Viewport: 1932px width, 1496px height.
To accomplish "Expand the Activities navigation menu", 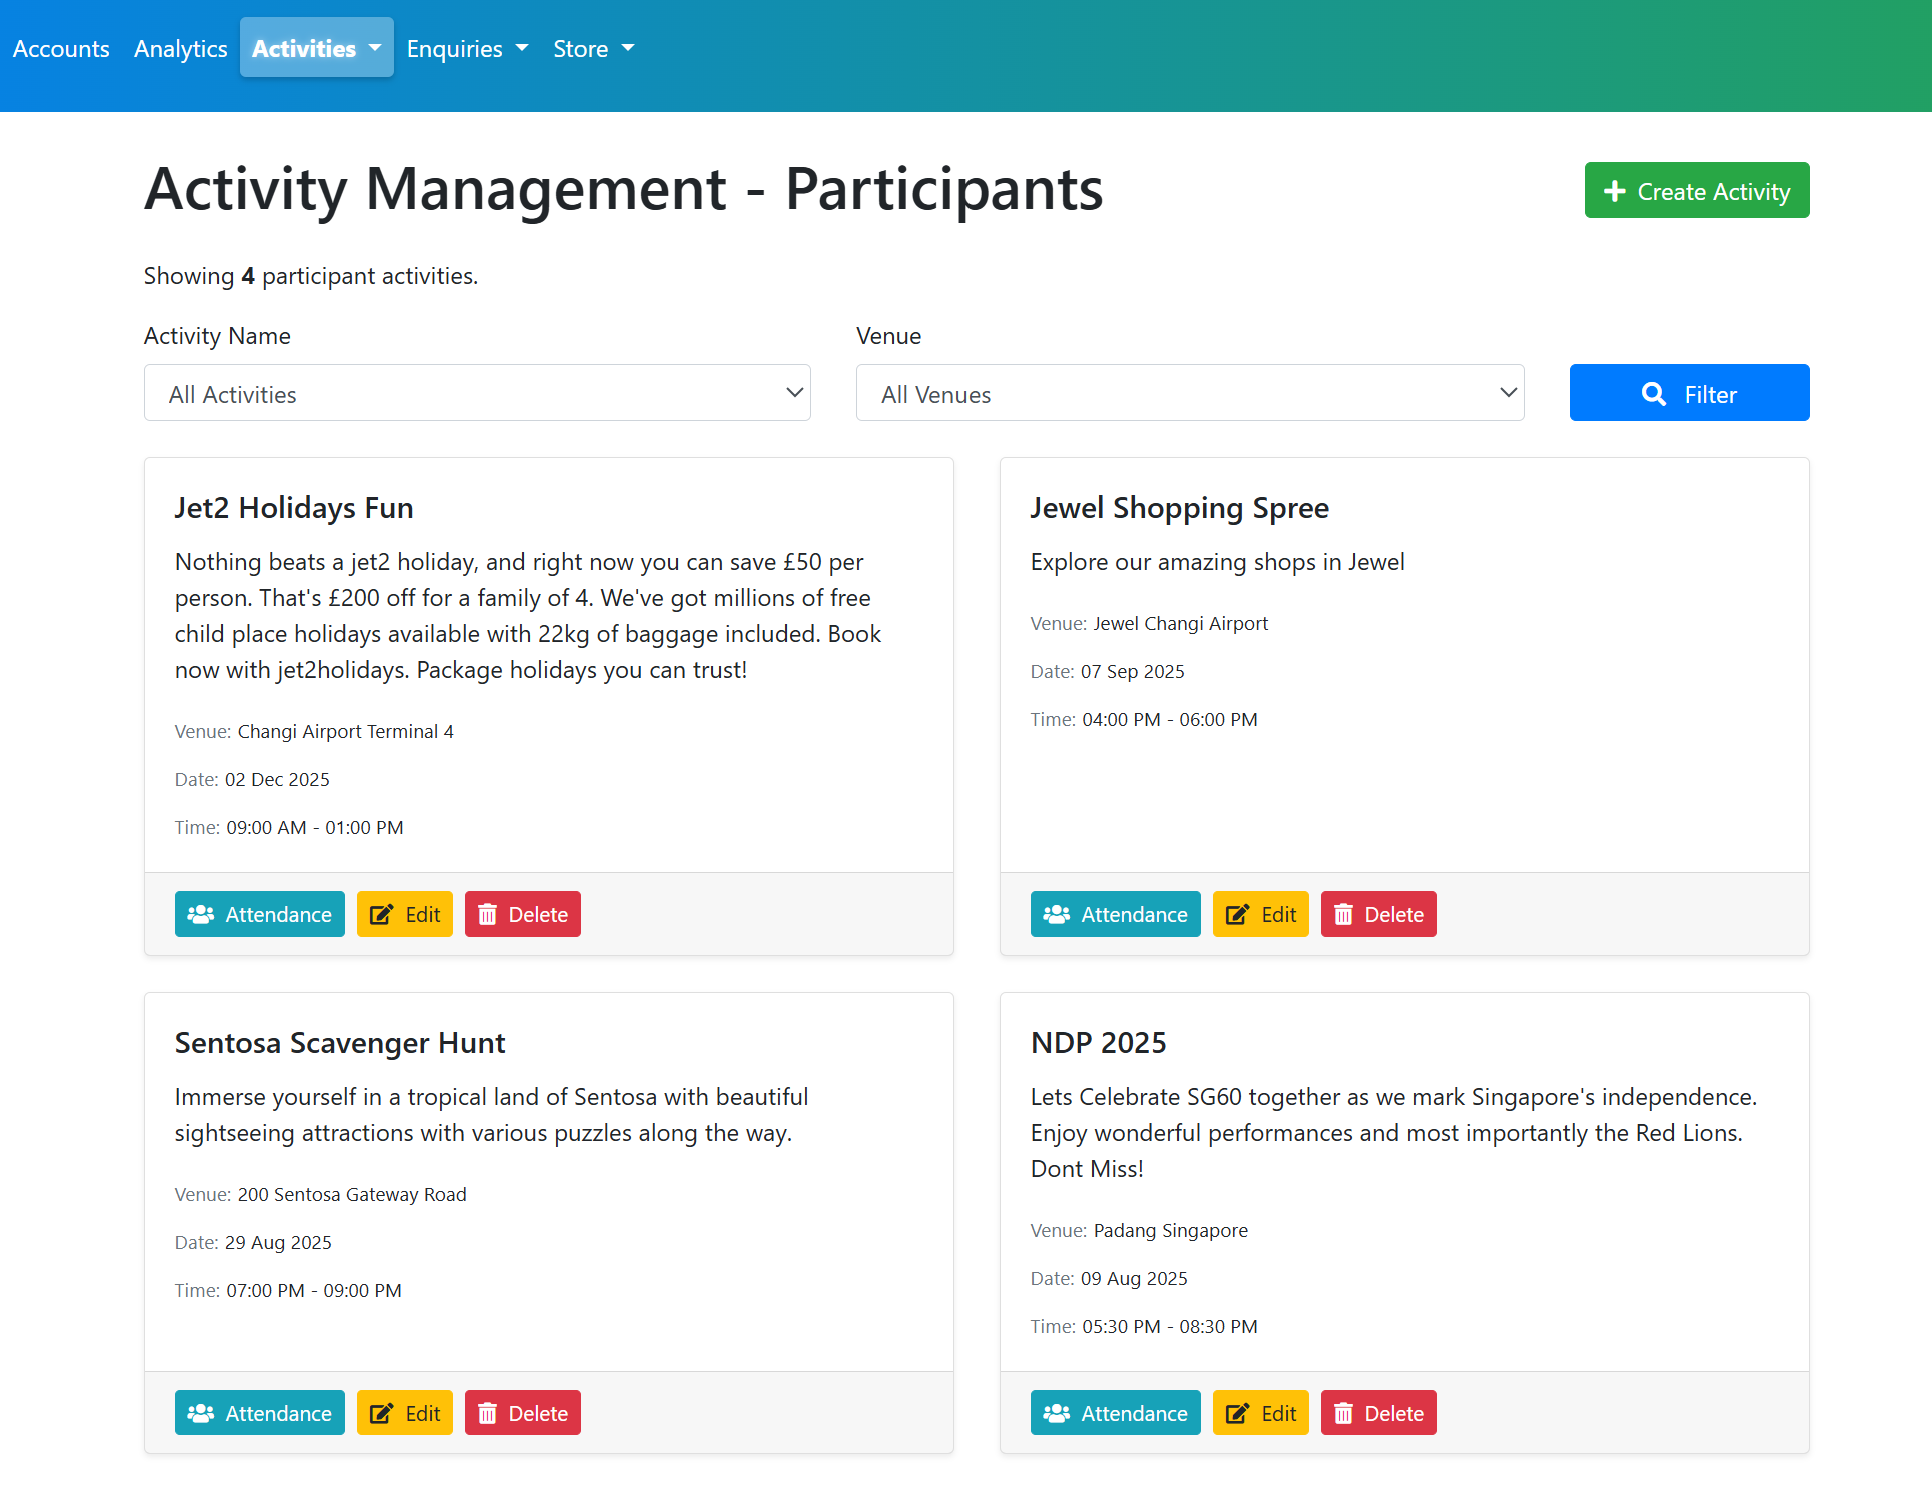I will click(x=316, y=48).
